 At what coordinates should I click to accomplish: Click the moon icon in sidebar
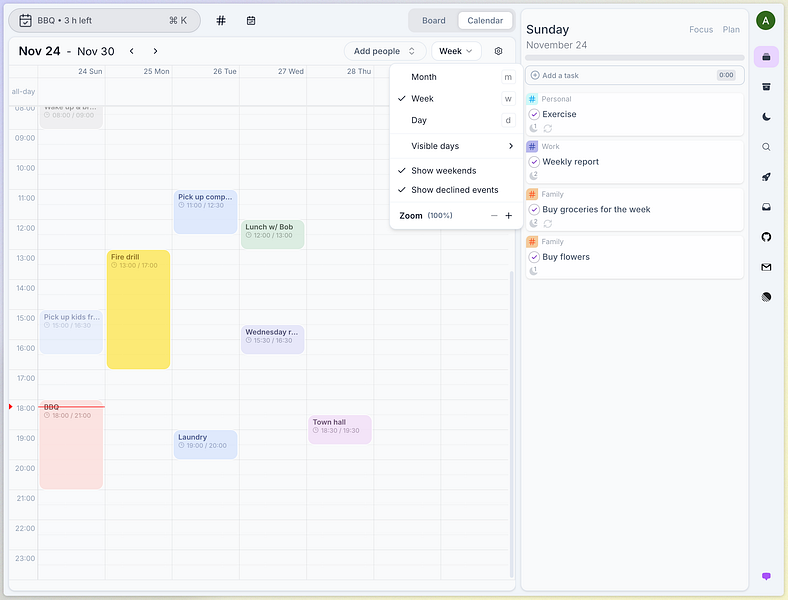coord(766,117)
